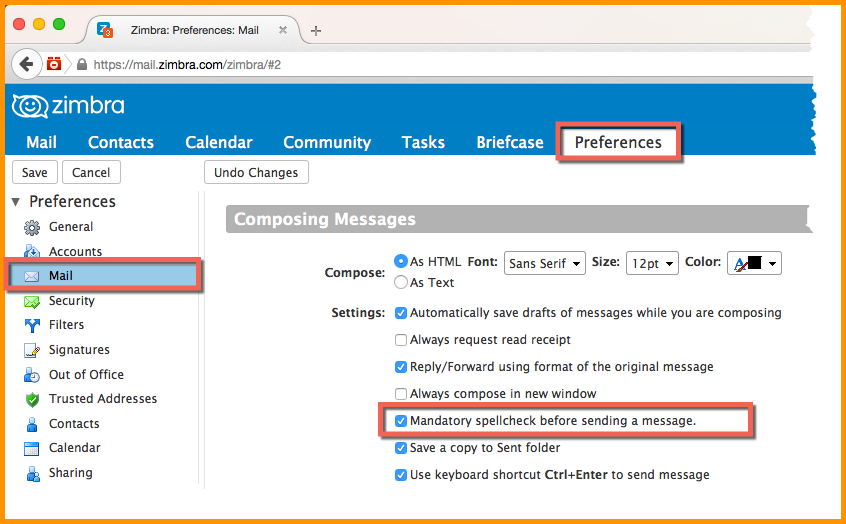Select the As Text compose option
846x524 pixels.
(x=400, y=282)
